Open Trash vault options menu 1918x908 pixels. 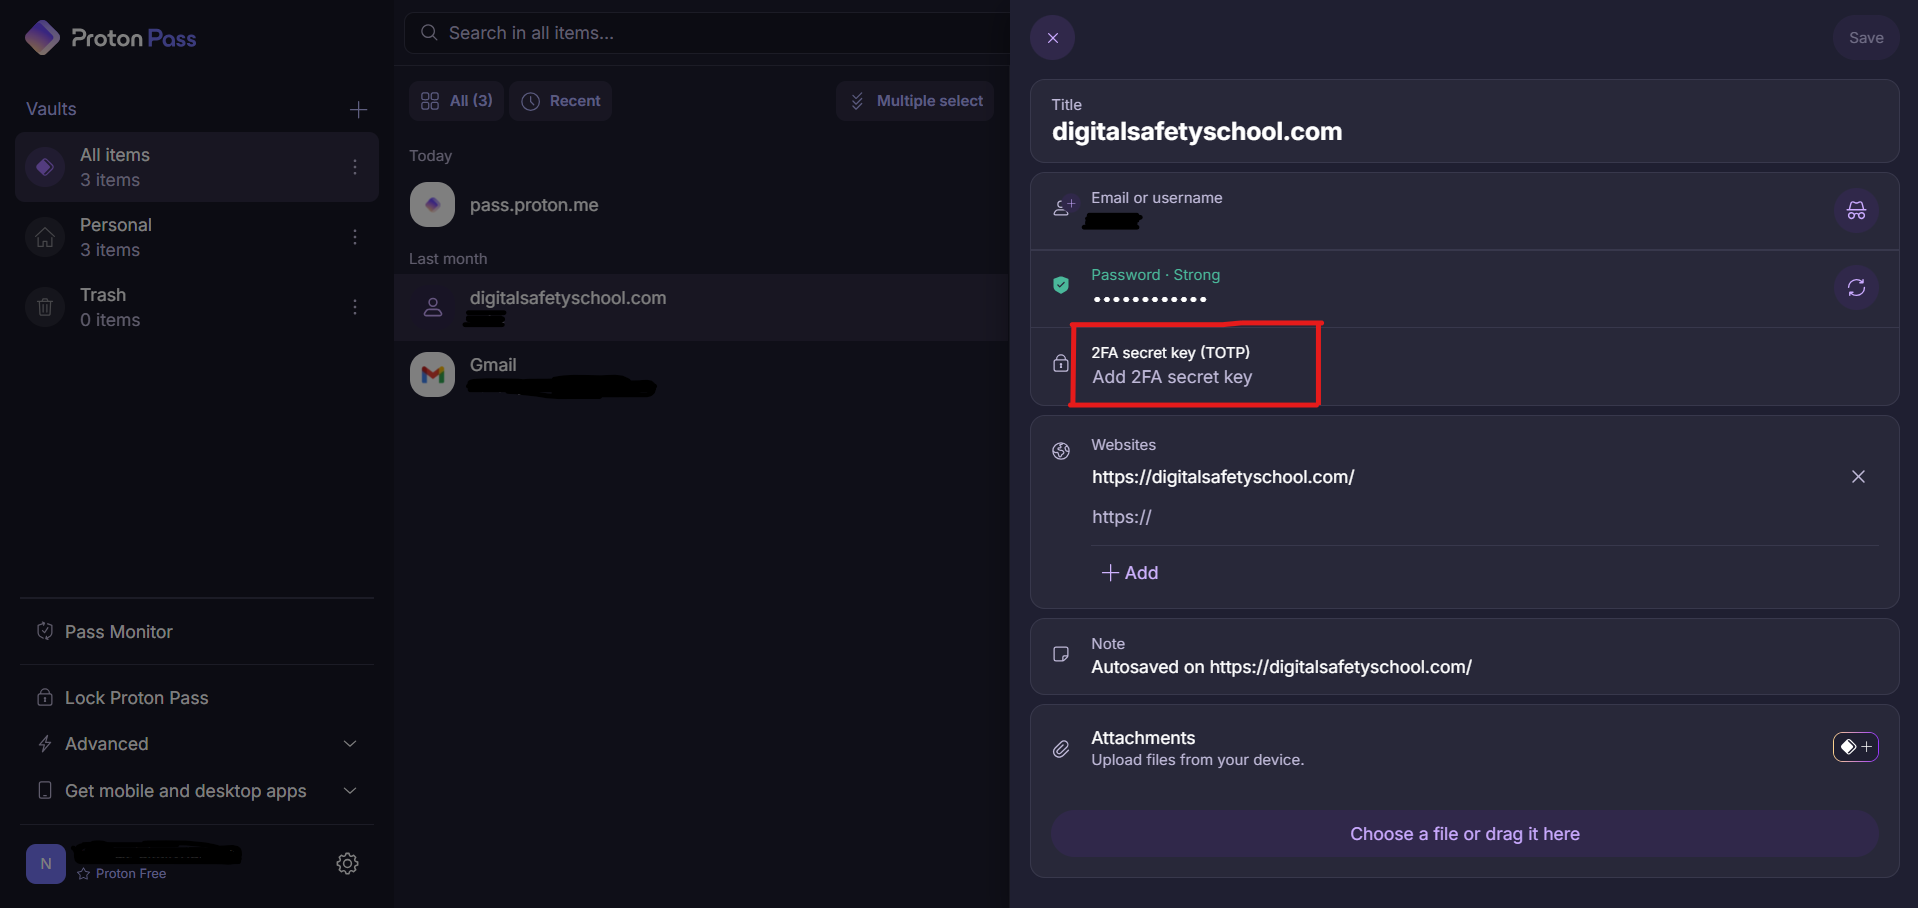[355, 307]
